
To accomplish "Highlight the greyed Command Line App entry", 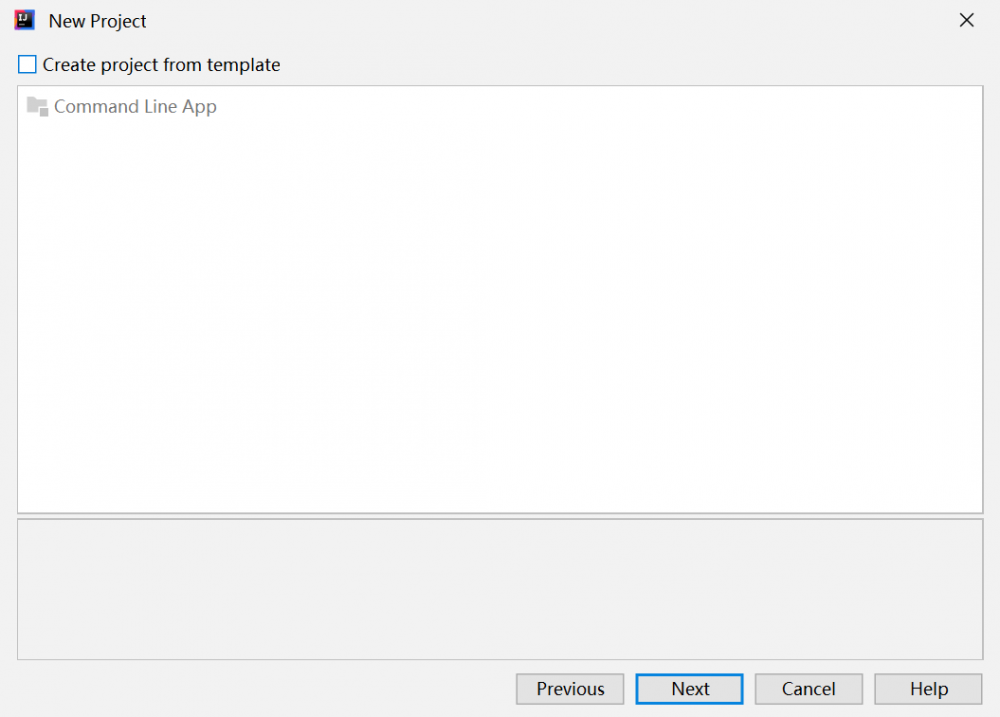I will (x=135, y=106).
